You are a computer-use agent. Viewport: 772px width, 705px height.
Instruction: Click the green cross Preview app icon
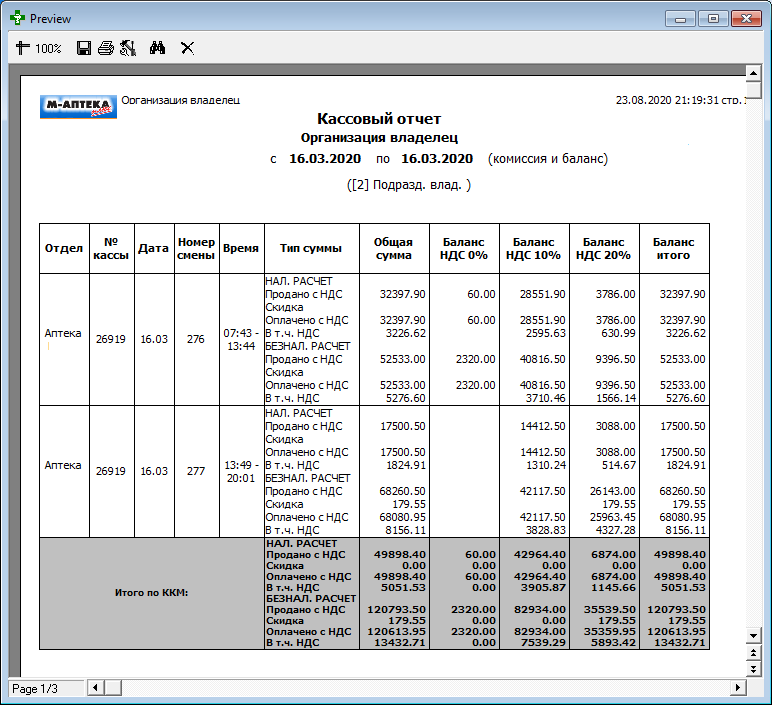coord(17,18)
